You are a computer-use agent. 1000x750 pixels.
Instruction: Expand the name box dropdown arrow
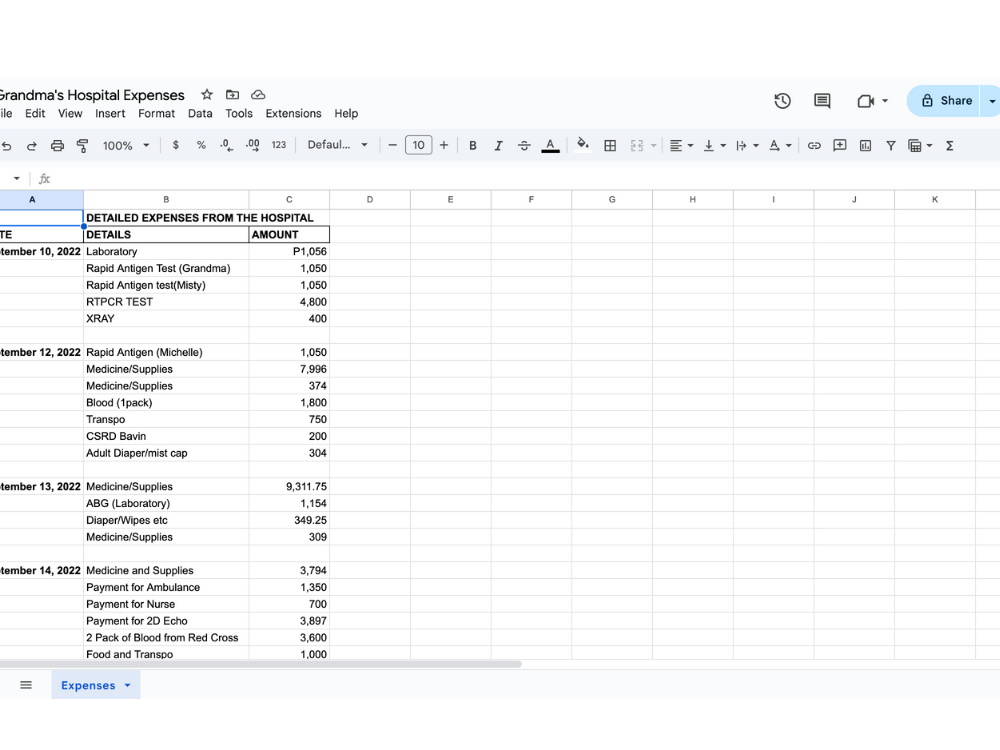pyautogui.click(x=17, y=179)
